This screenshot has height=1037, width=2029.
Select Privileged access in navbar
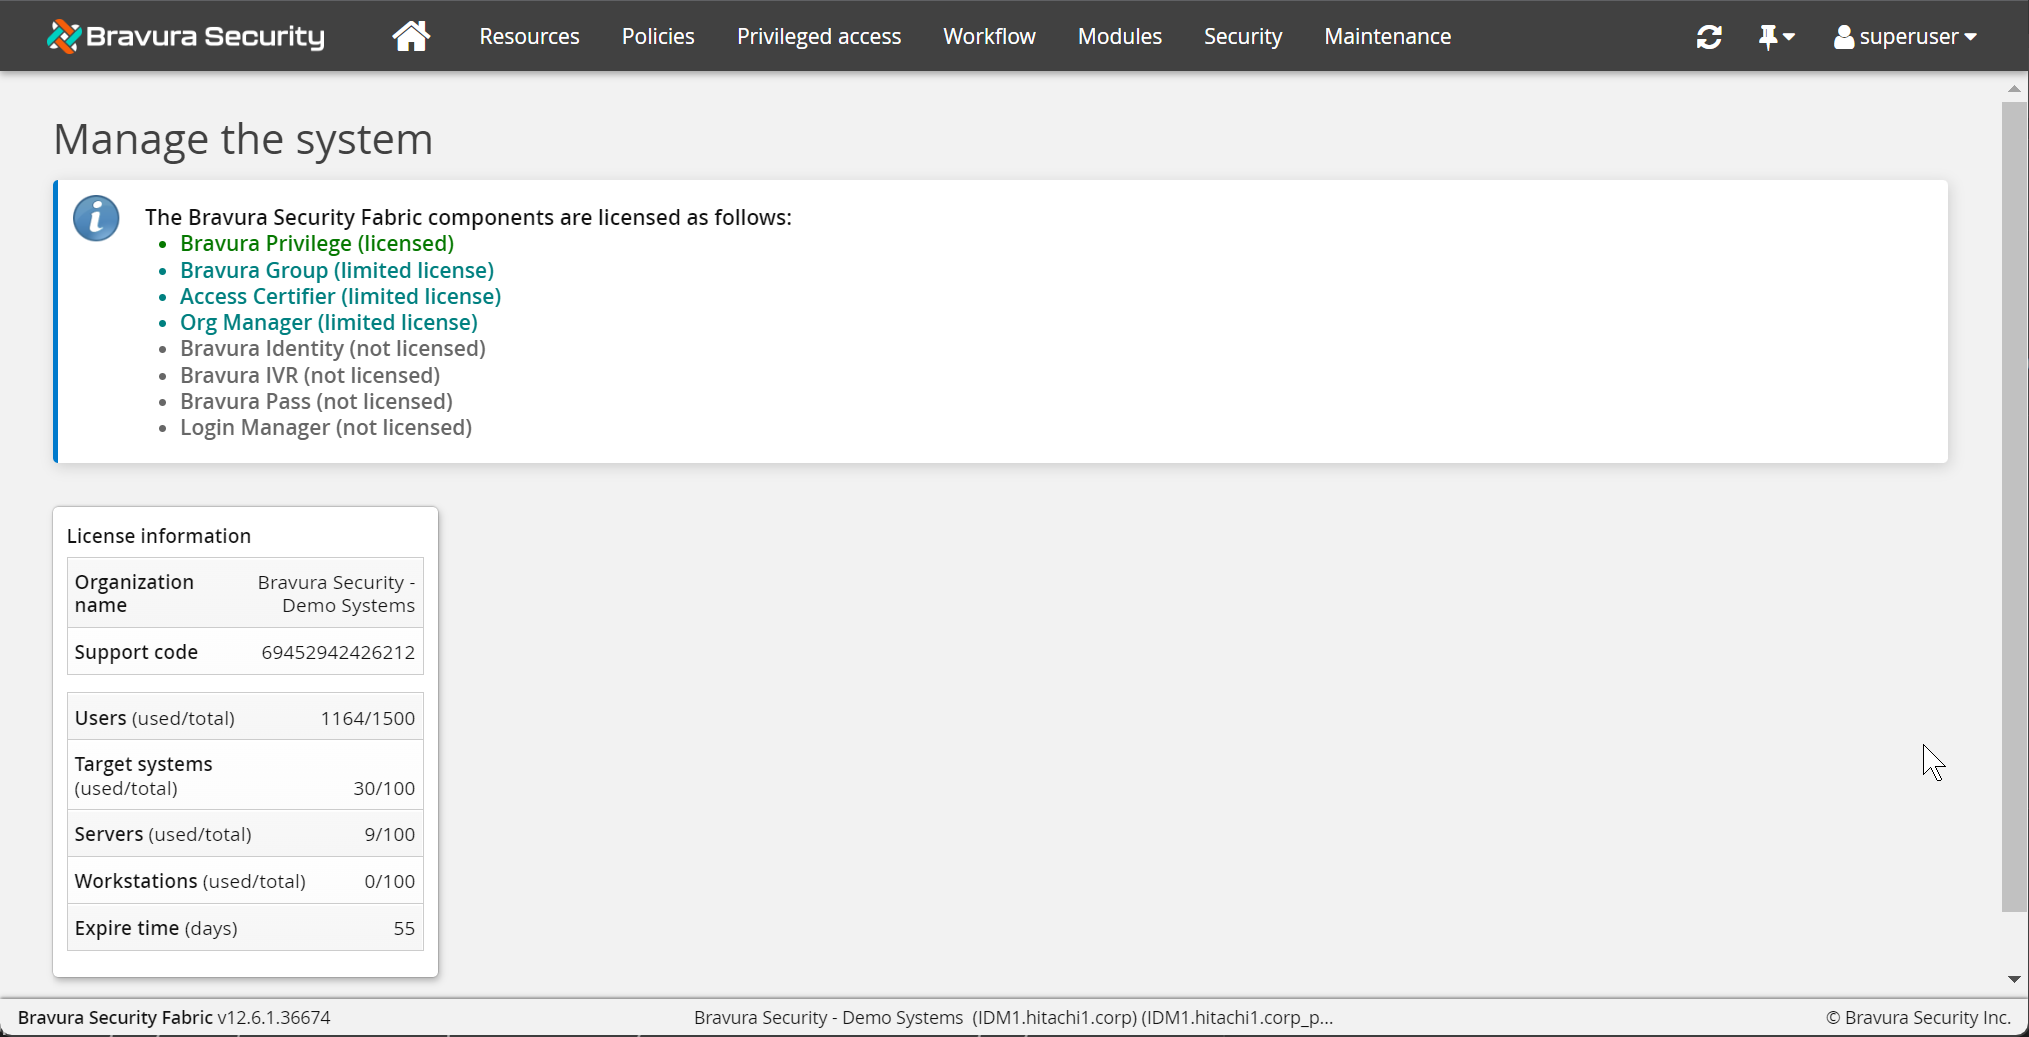[x=818, y=37]
